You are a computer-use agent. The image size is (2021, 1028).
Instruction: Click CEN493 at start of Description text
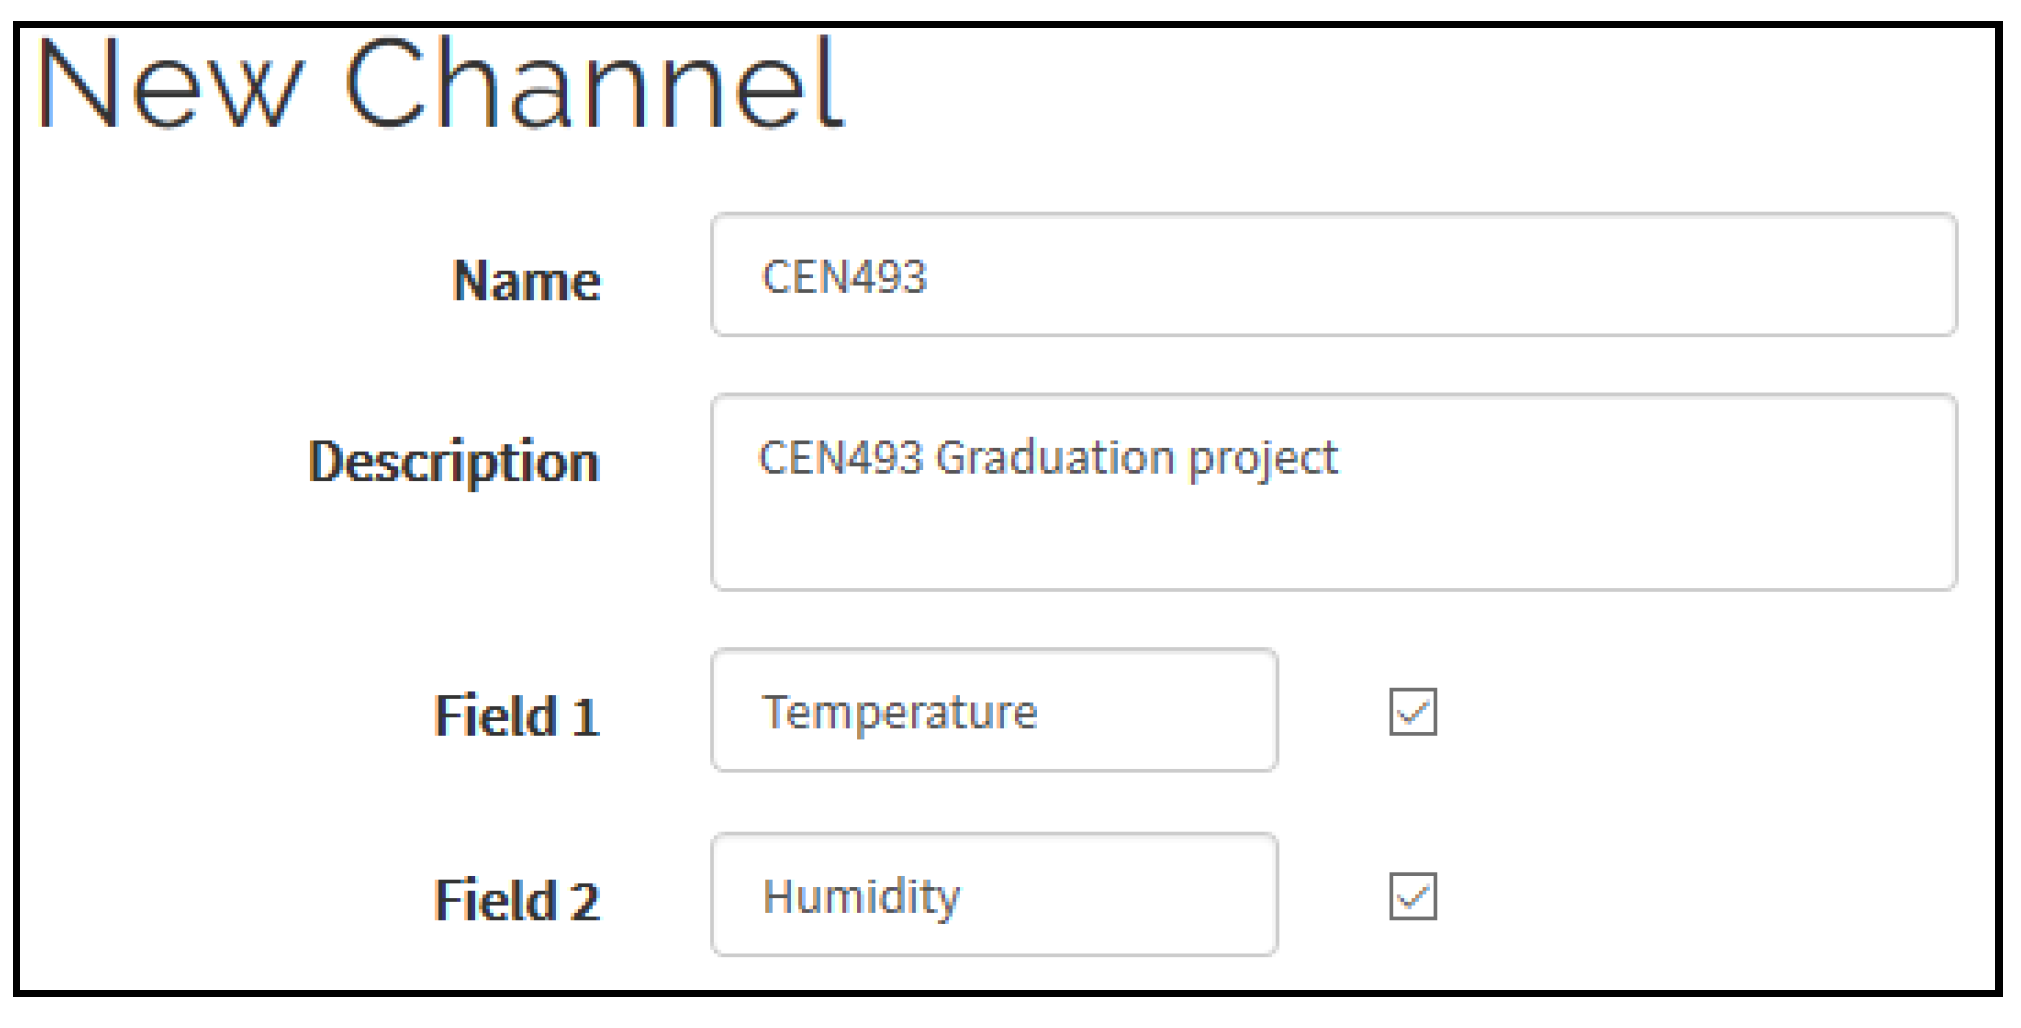(840, 458)
